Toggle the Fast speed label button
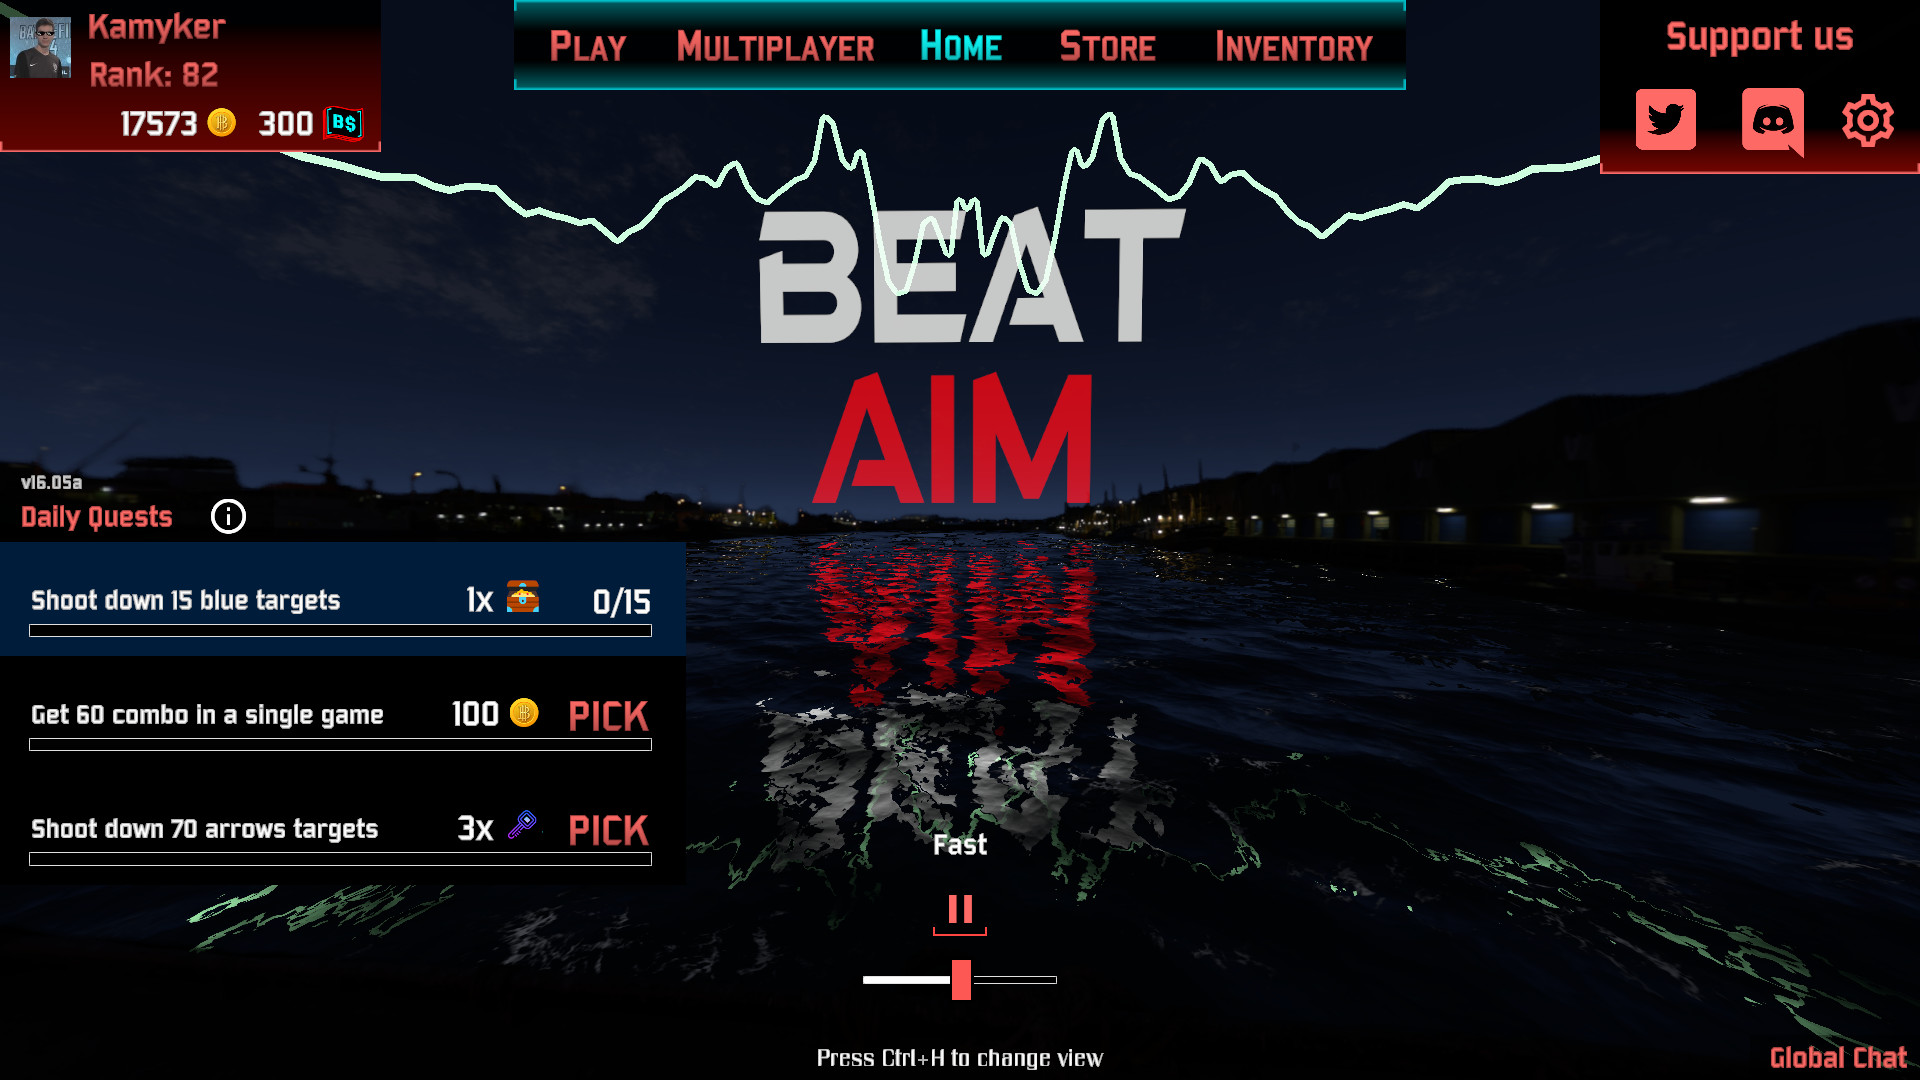 (959, 844)
